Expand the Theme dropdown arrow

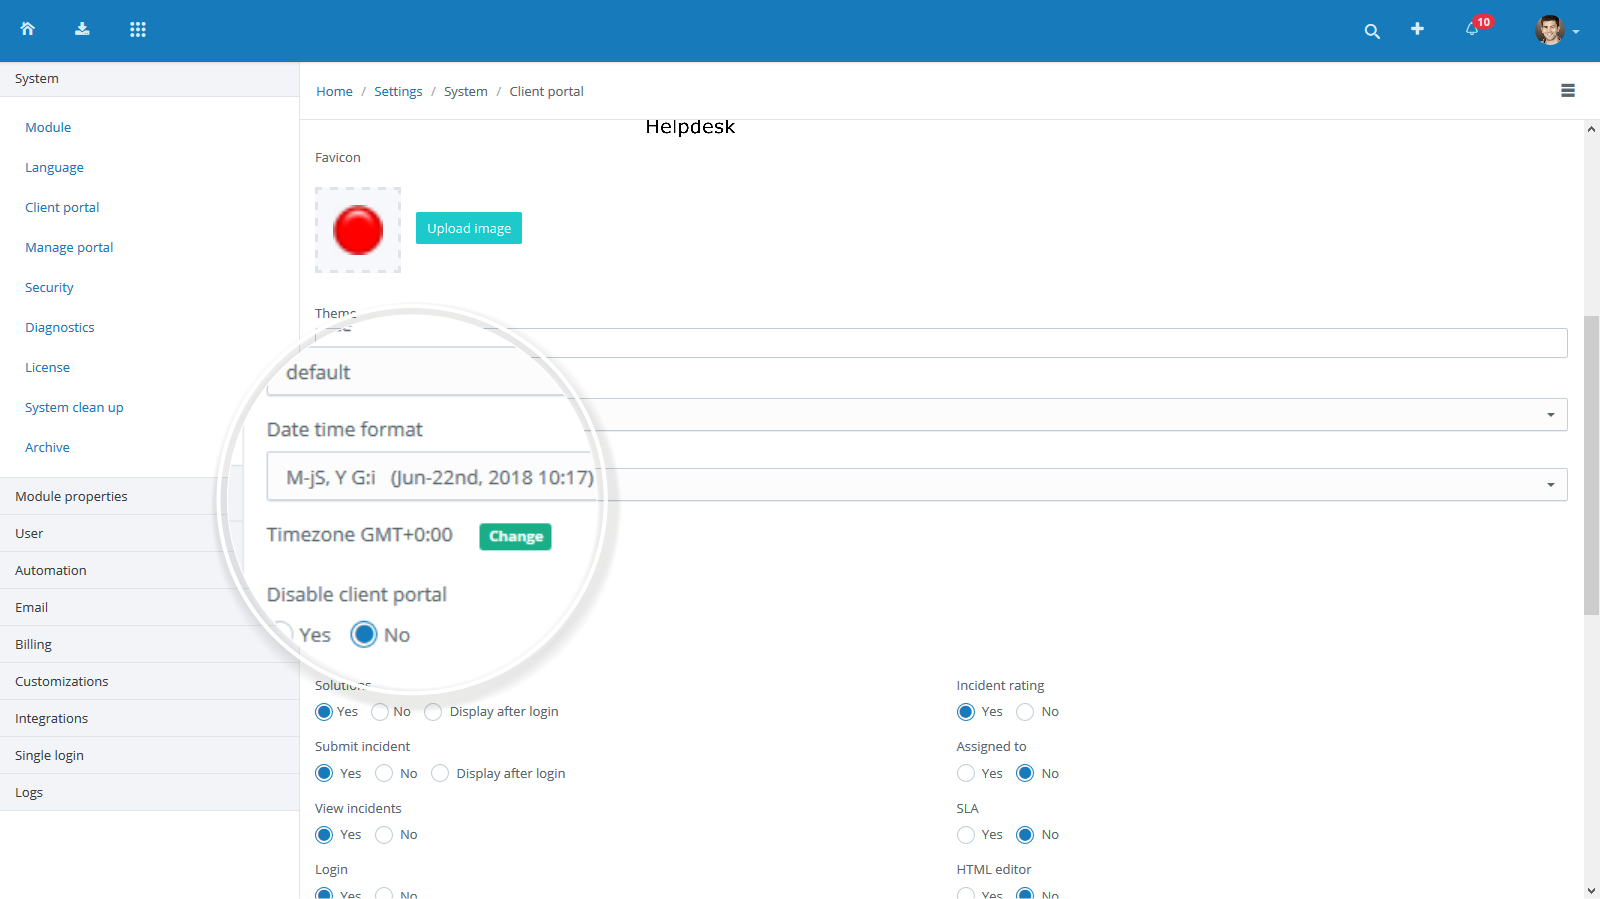(1550, 415)
